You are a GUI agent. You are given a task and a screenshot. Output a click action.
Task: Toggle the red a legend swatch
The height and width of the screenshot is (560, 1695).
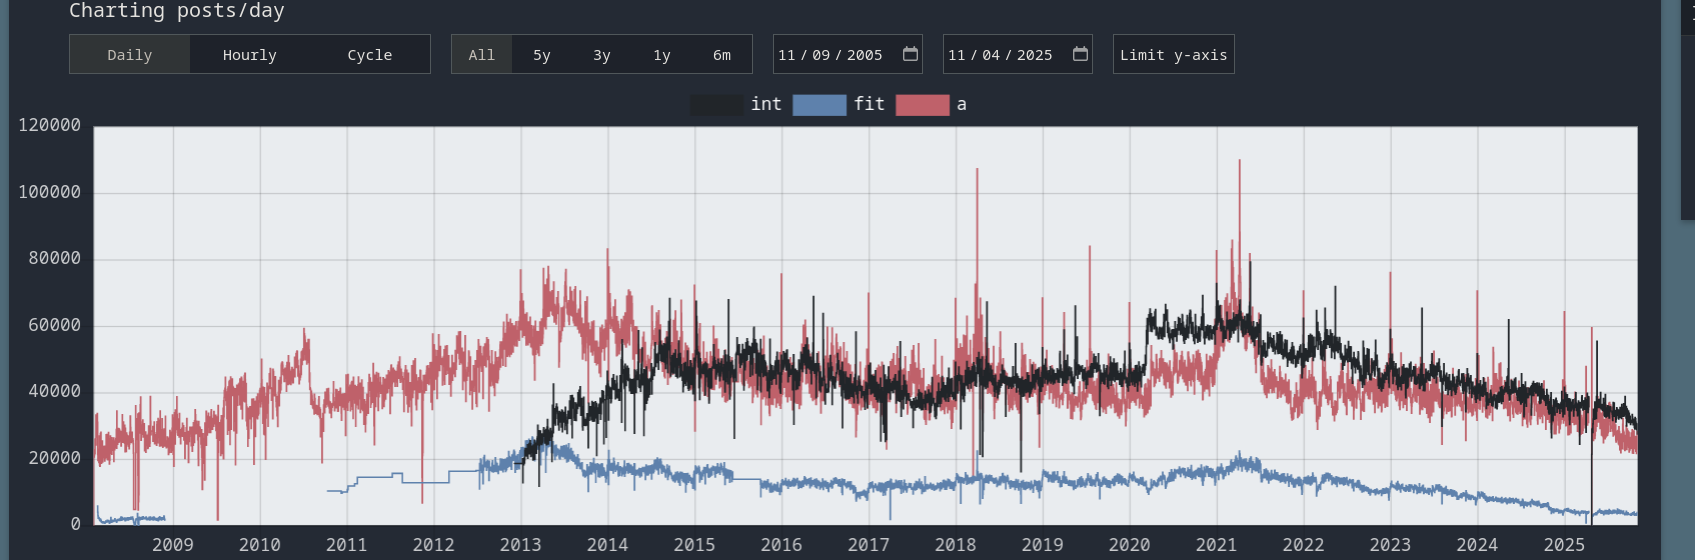pos(923,104)
